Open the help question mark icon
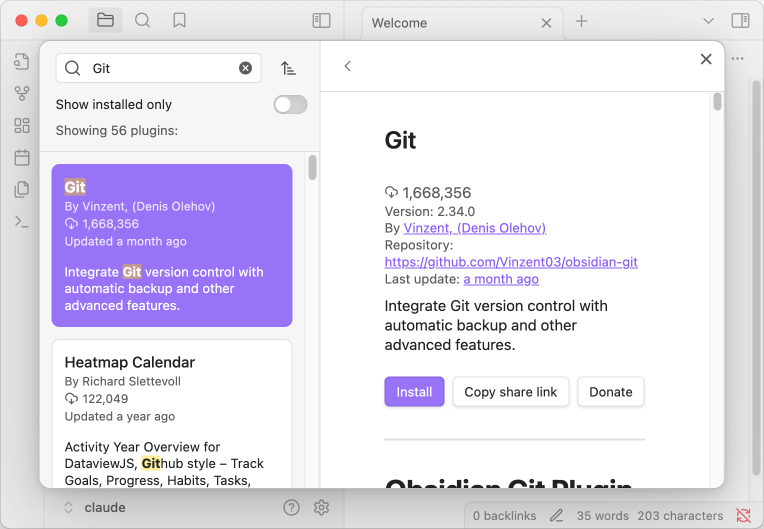 pos(291,508)
